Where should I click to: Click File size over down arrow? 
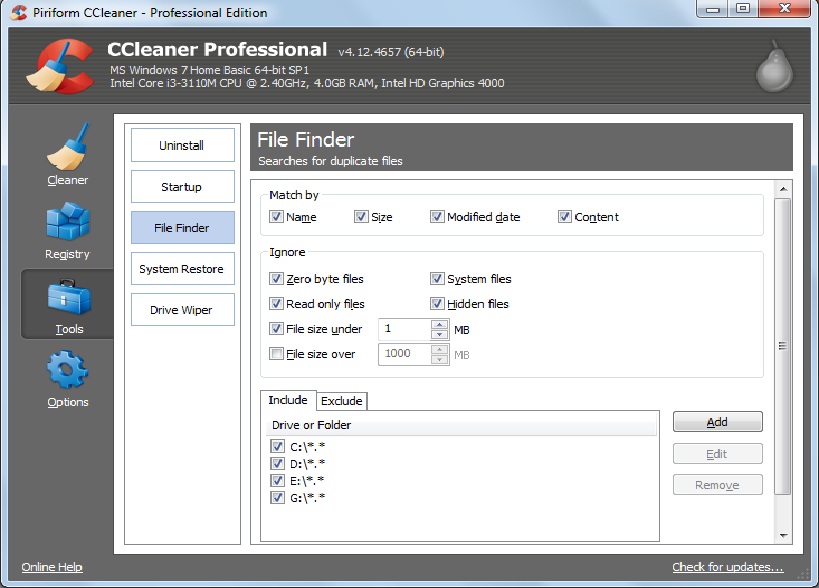tap(439, 359)
